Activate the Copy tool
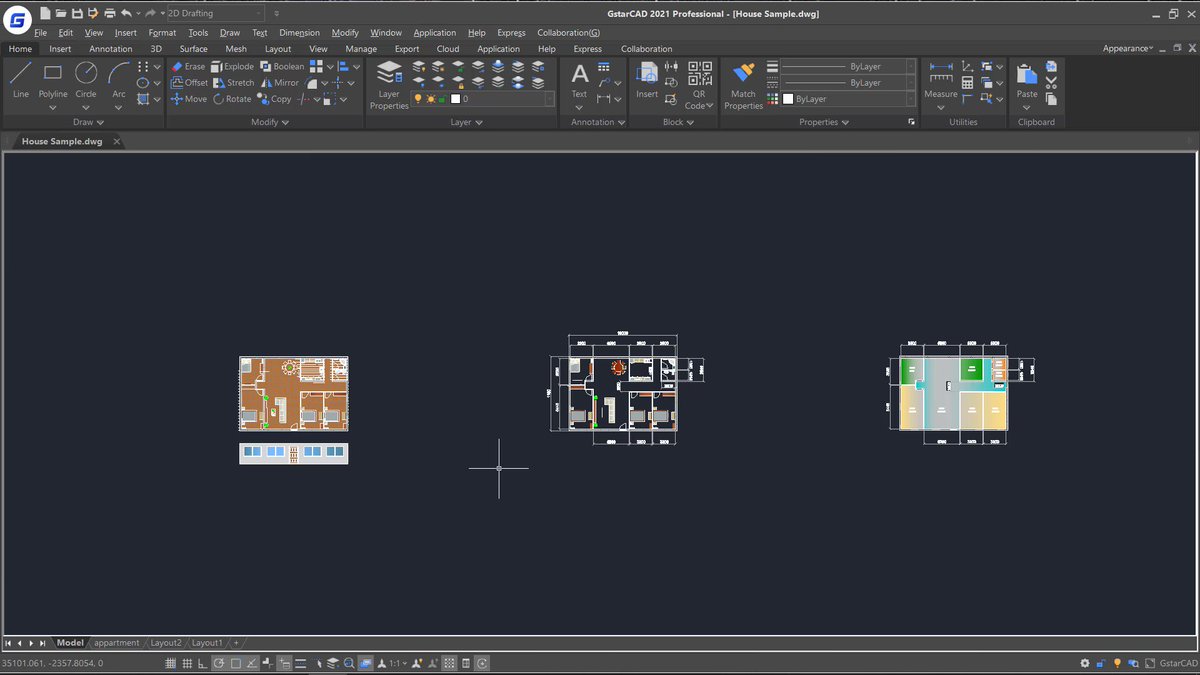Image resolution: width=1200 pixels, height=675 pixels. click(x=275, y=99)
